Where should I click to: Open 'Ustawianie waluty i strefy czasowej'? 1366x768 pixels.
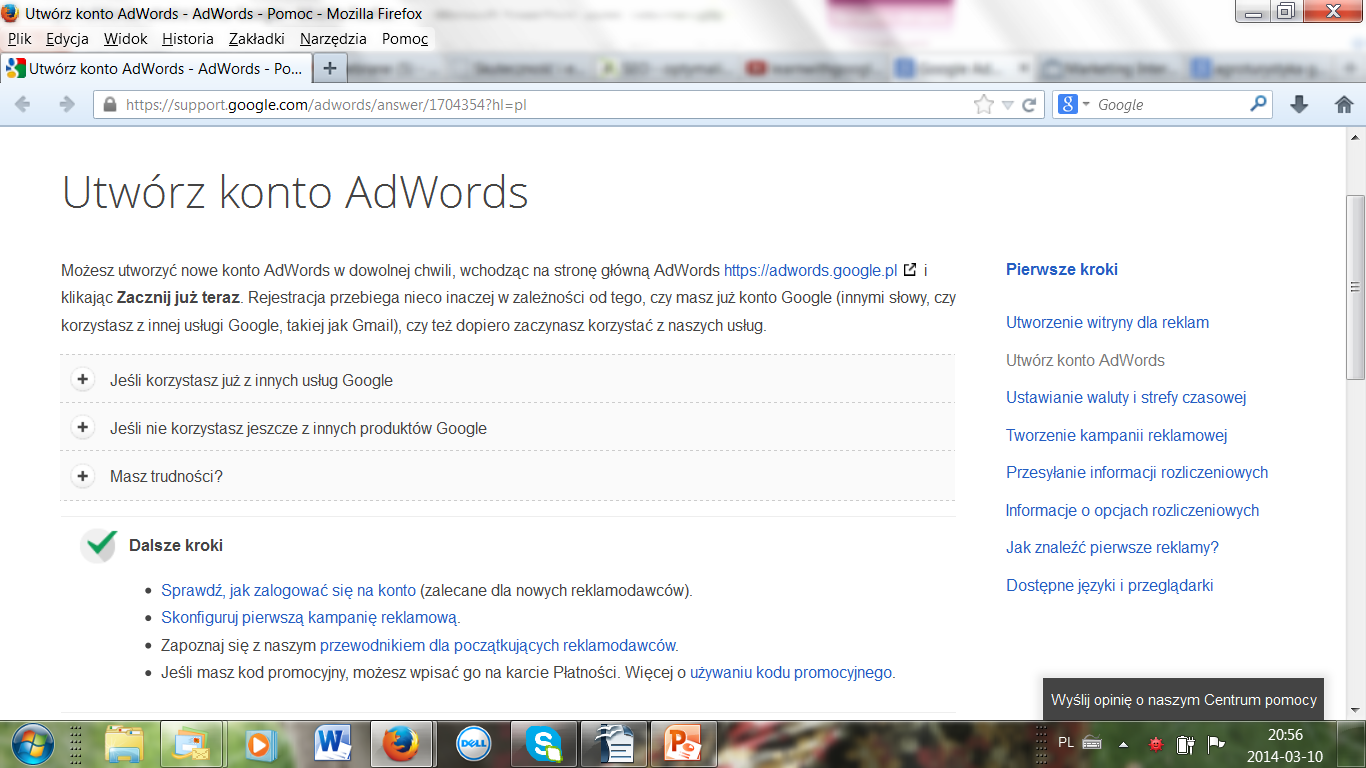pyautogui.click(x=1126, y=397)
